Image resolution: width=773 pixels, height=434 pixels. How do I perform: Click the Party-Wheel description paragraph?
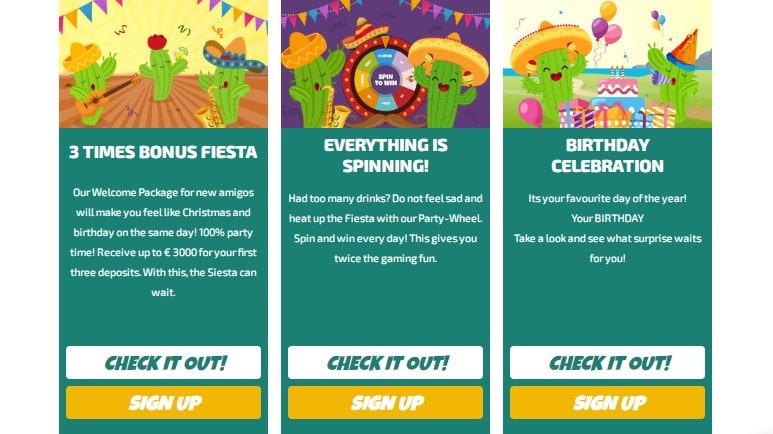click(385, 228)
